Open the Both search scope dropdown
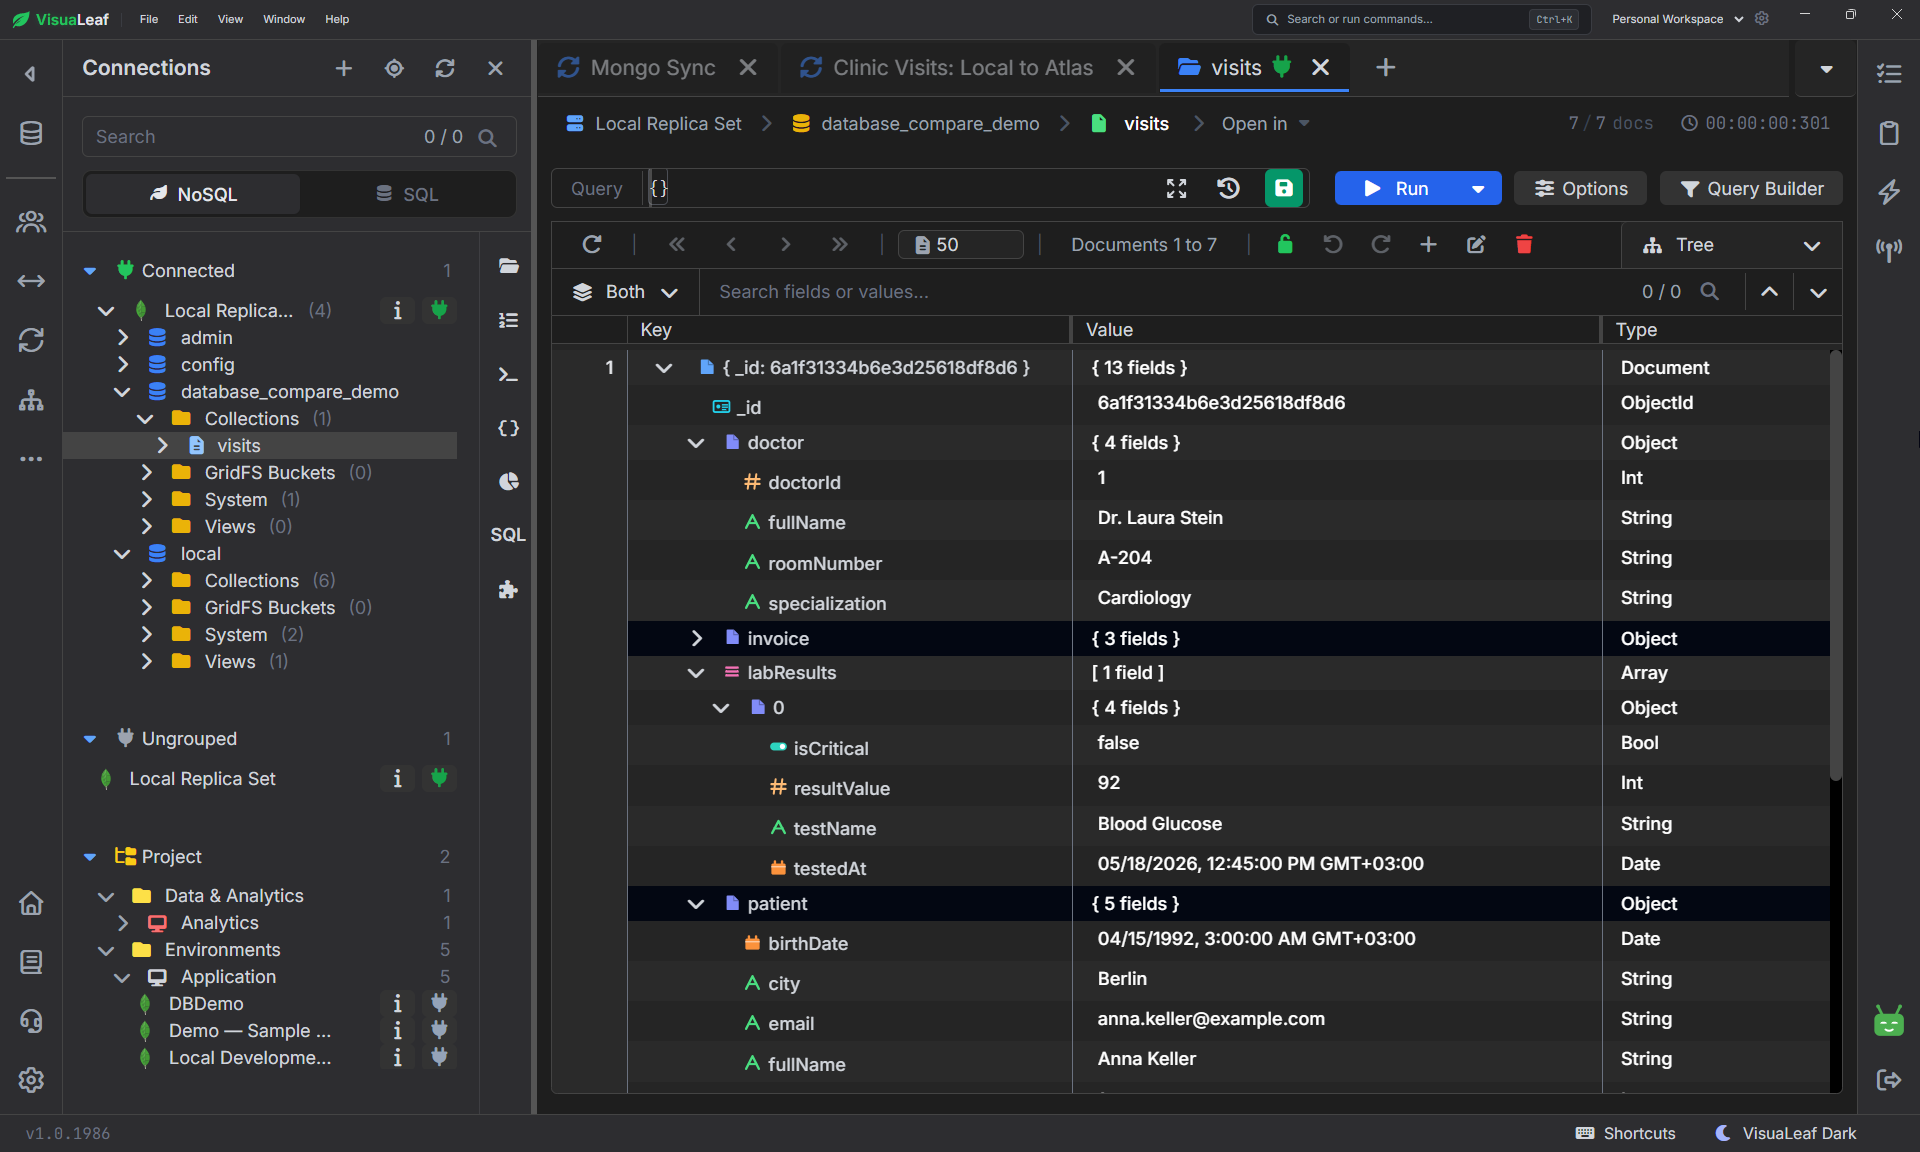Screen dimensions: 1920x1152 [625, 292]
